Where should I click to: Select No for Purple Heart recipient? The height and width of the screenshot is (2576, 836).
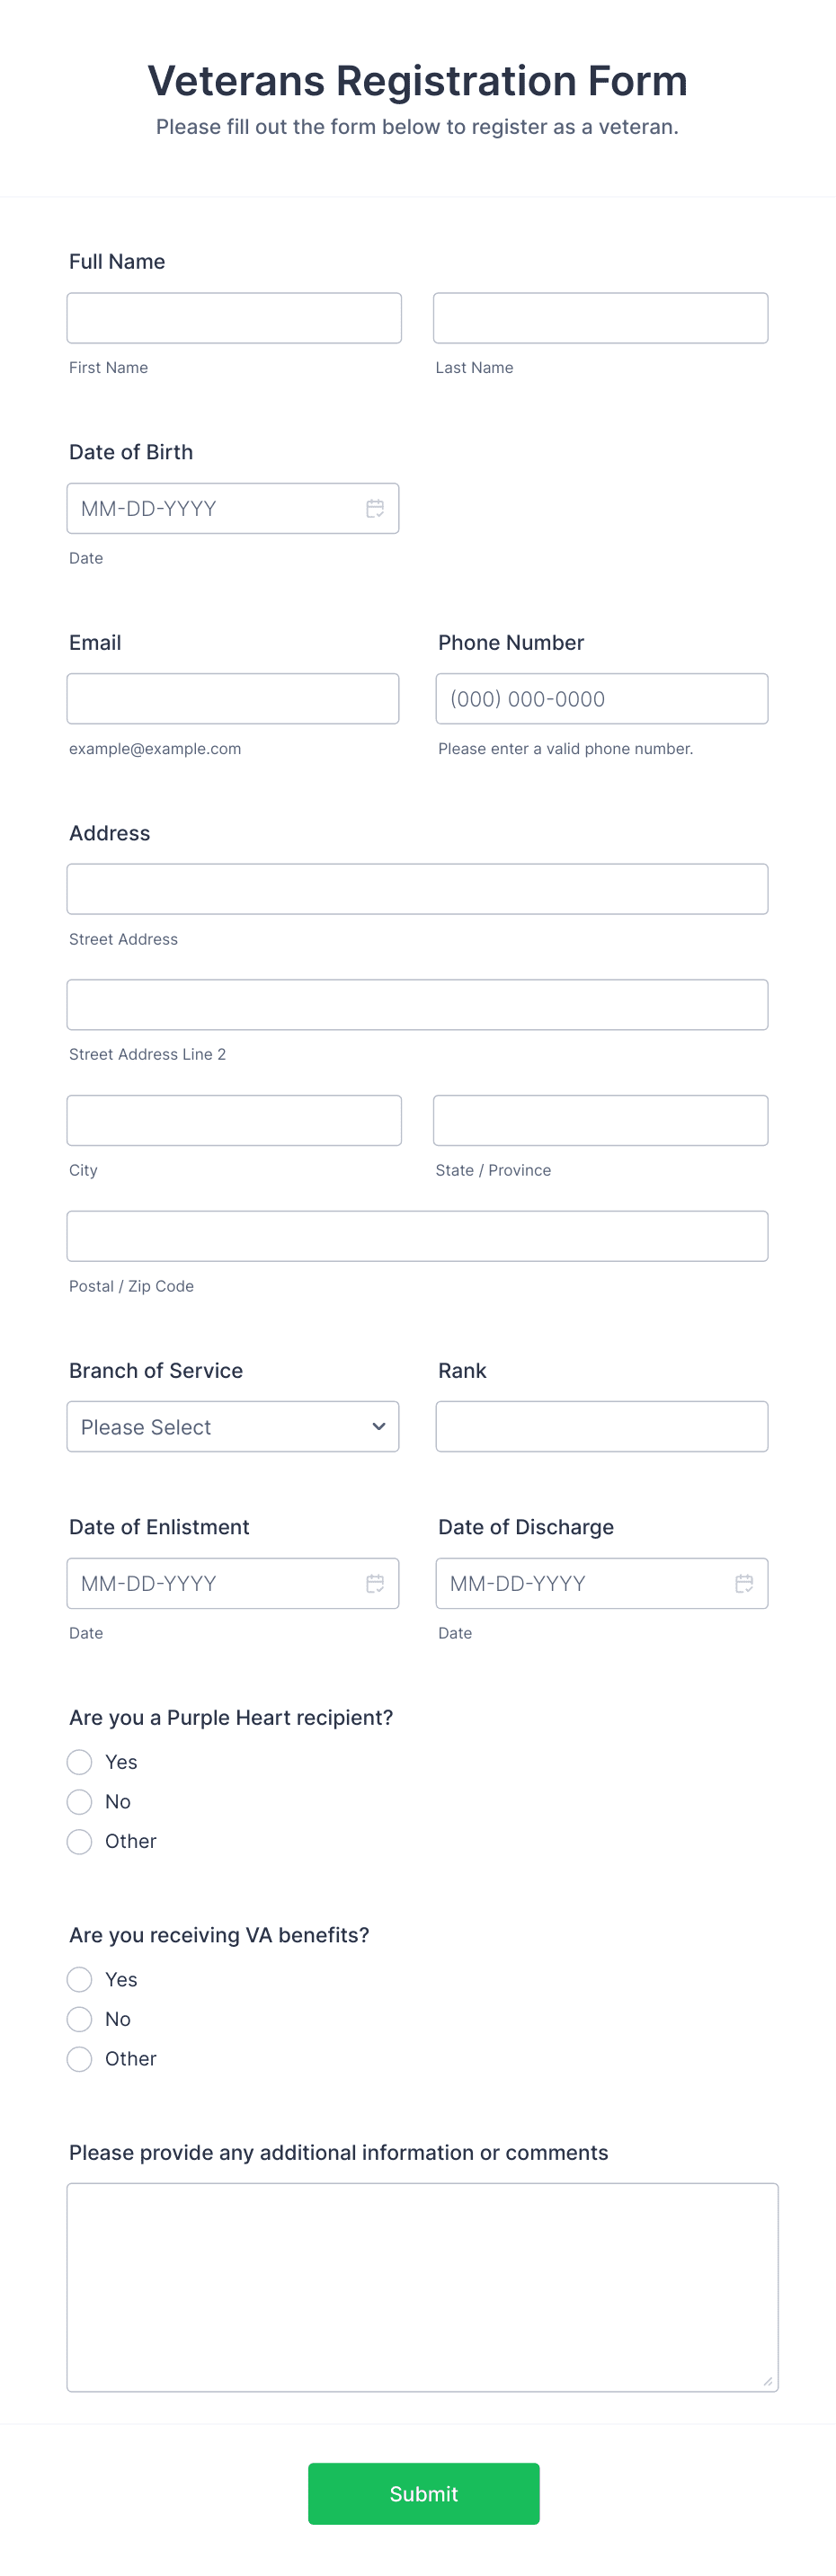click(79, 1802)
